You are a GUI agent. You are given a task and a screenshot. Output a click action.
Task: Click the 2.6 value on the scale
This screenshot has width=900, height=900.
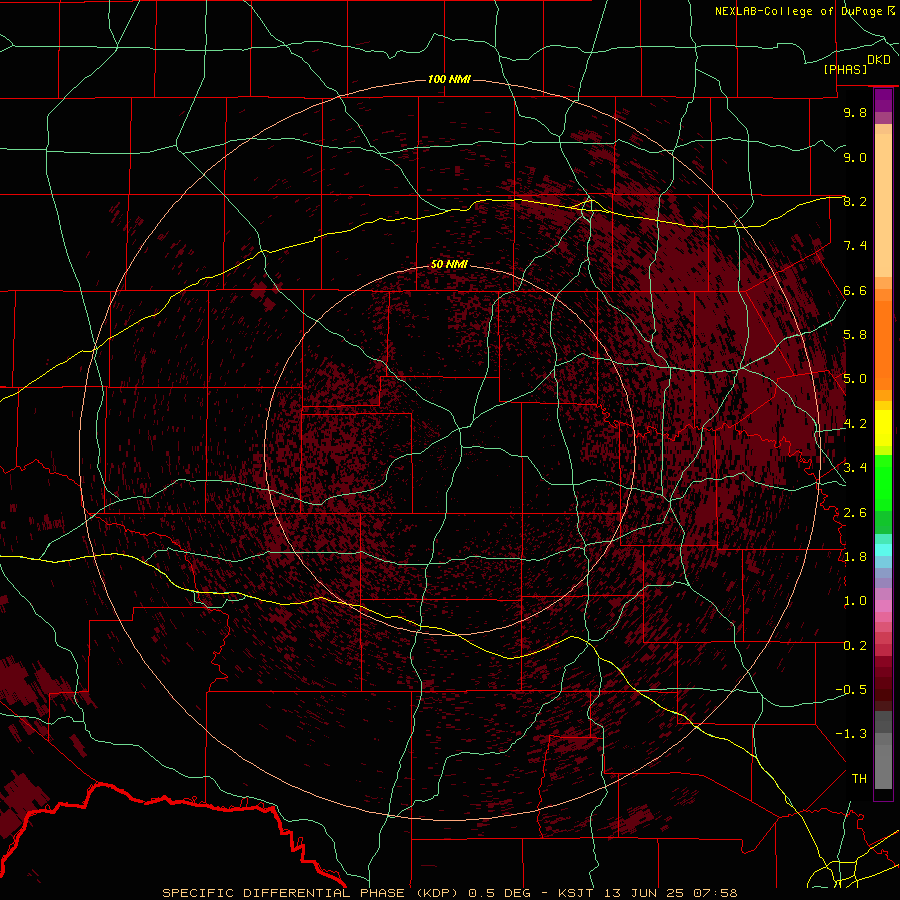[x=855, y=513]
